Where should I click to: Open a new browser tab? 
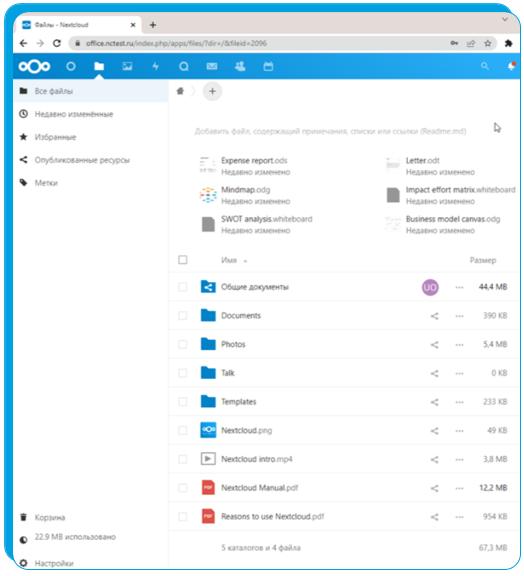(x=153, y=25)
